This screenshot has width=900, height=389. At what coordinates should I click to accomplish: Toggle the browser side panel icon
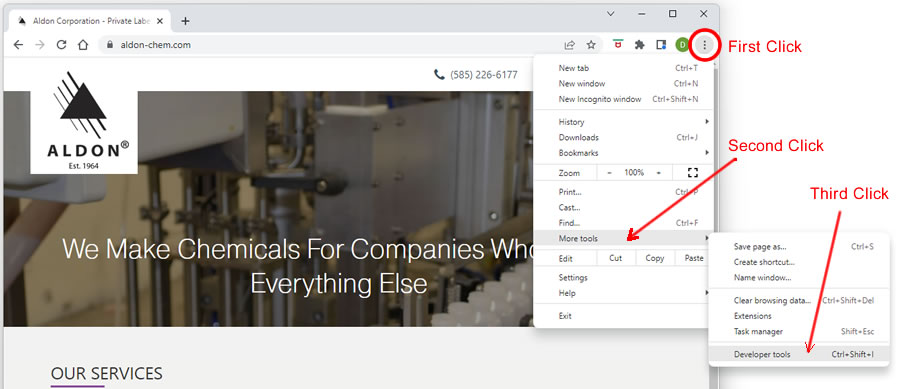pyautogui.click(x=661, y=45)
